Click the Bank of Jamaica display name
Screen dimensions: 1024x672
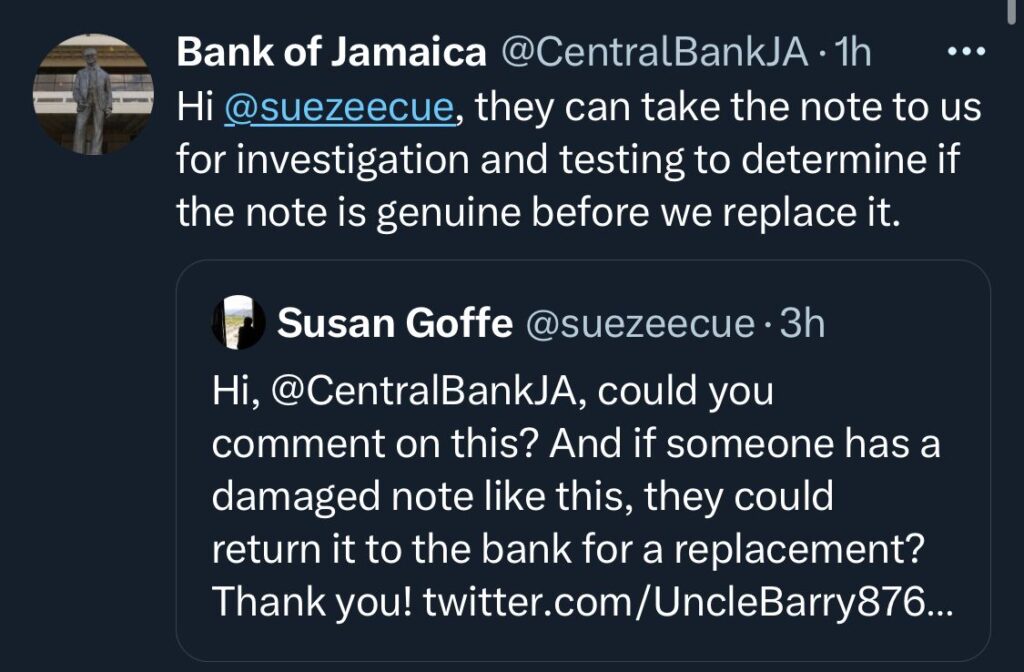[x=331, y=53]
